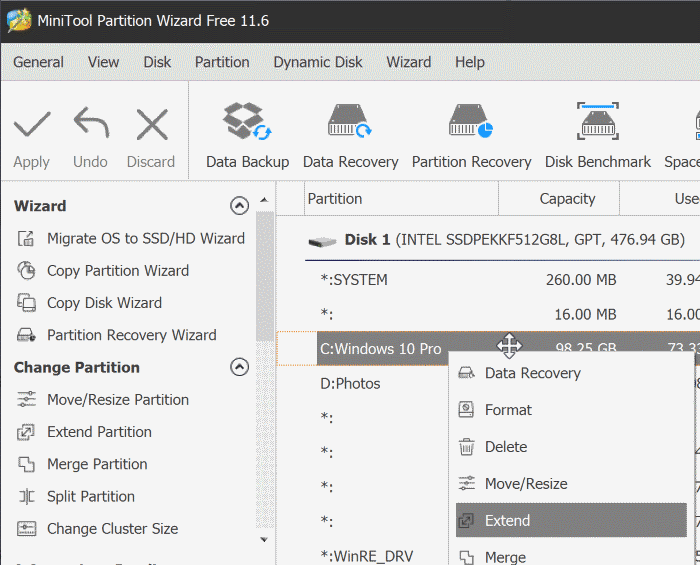
Task: Collapse the Wizard section
Action: point(239,206)
